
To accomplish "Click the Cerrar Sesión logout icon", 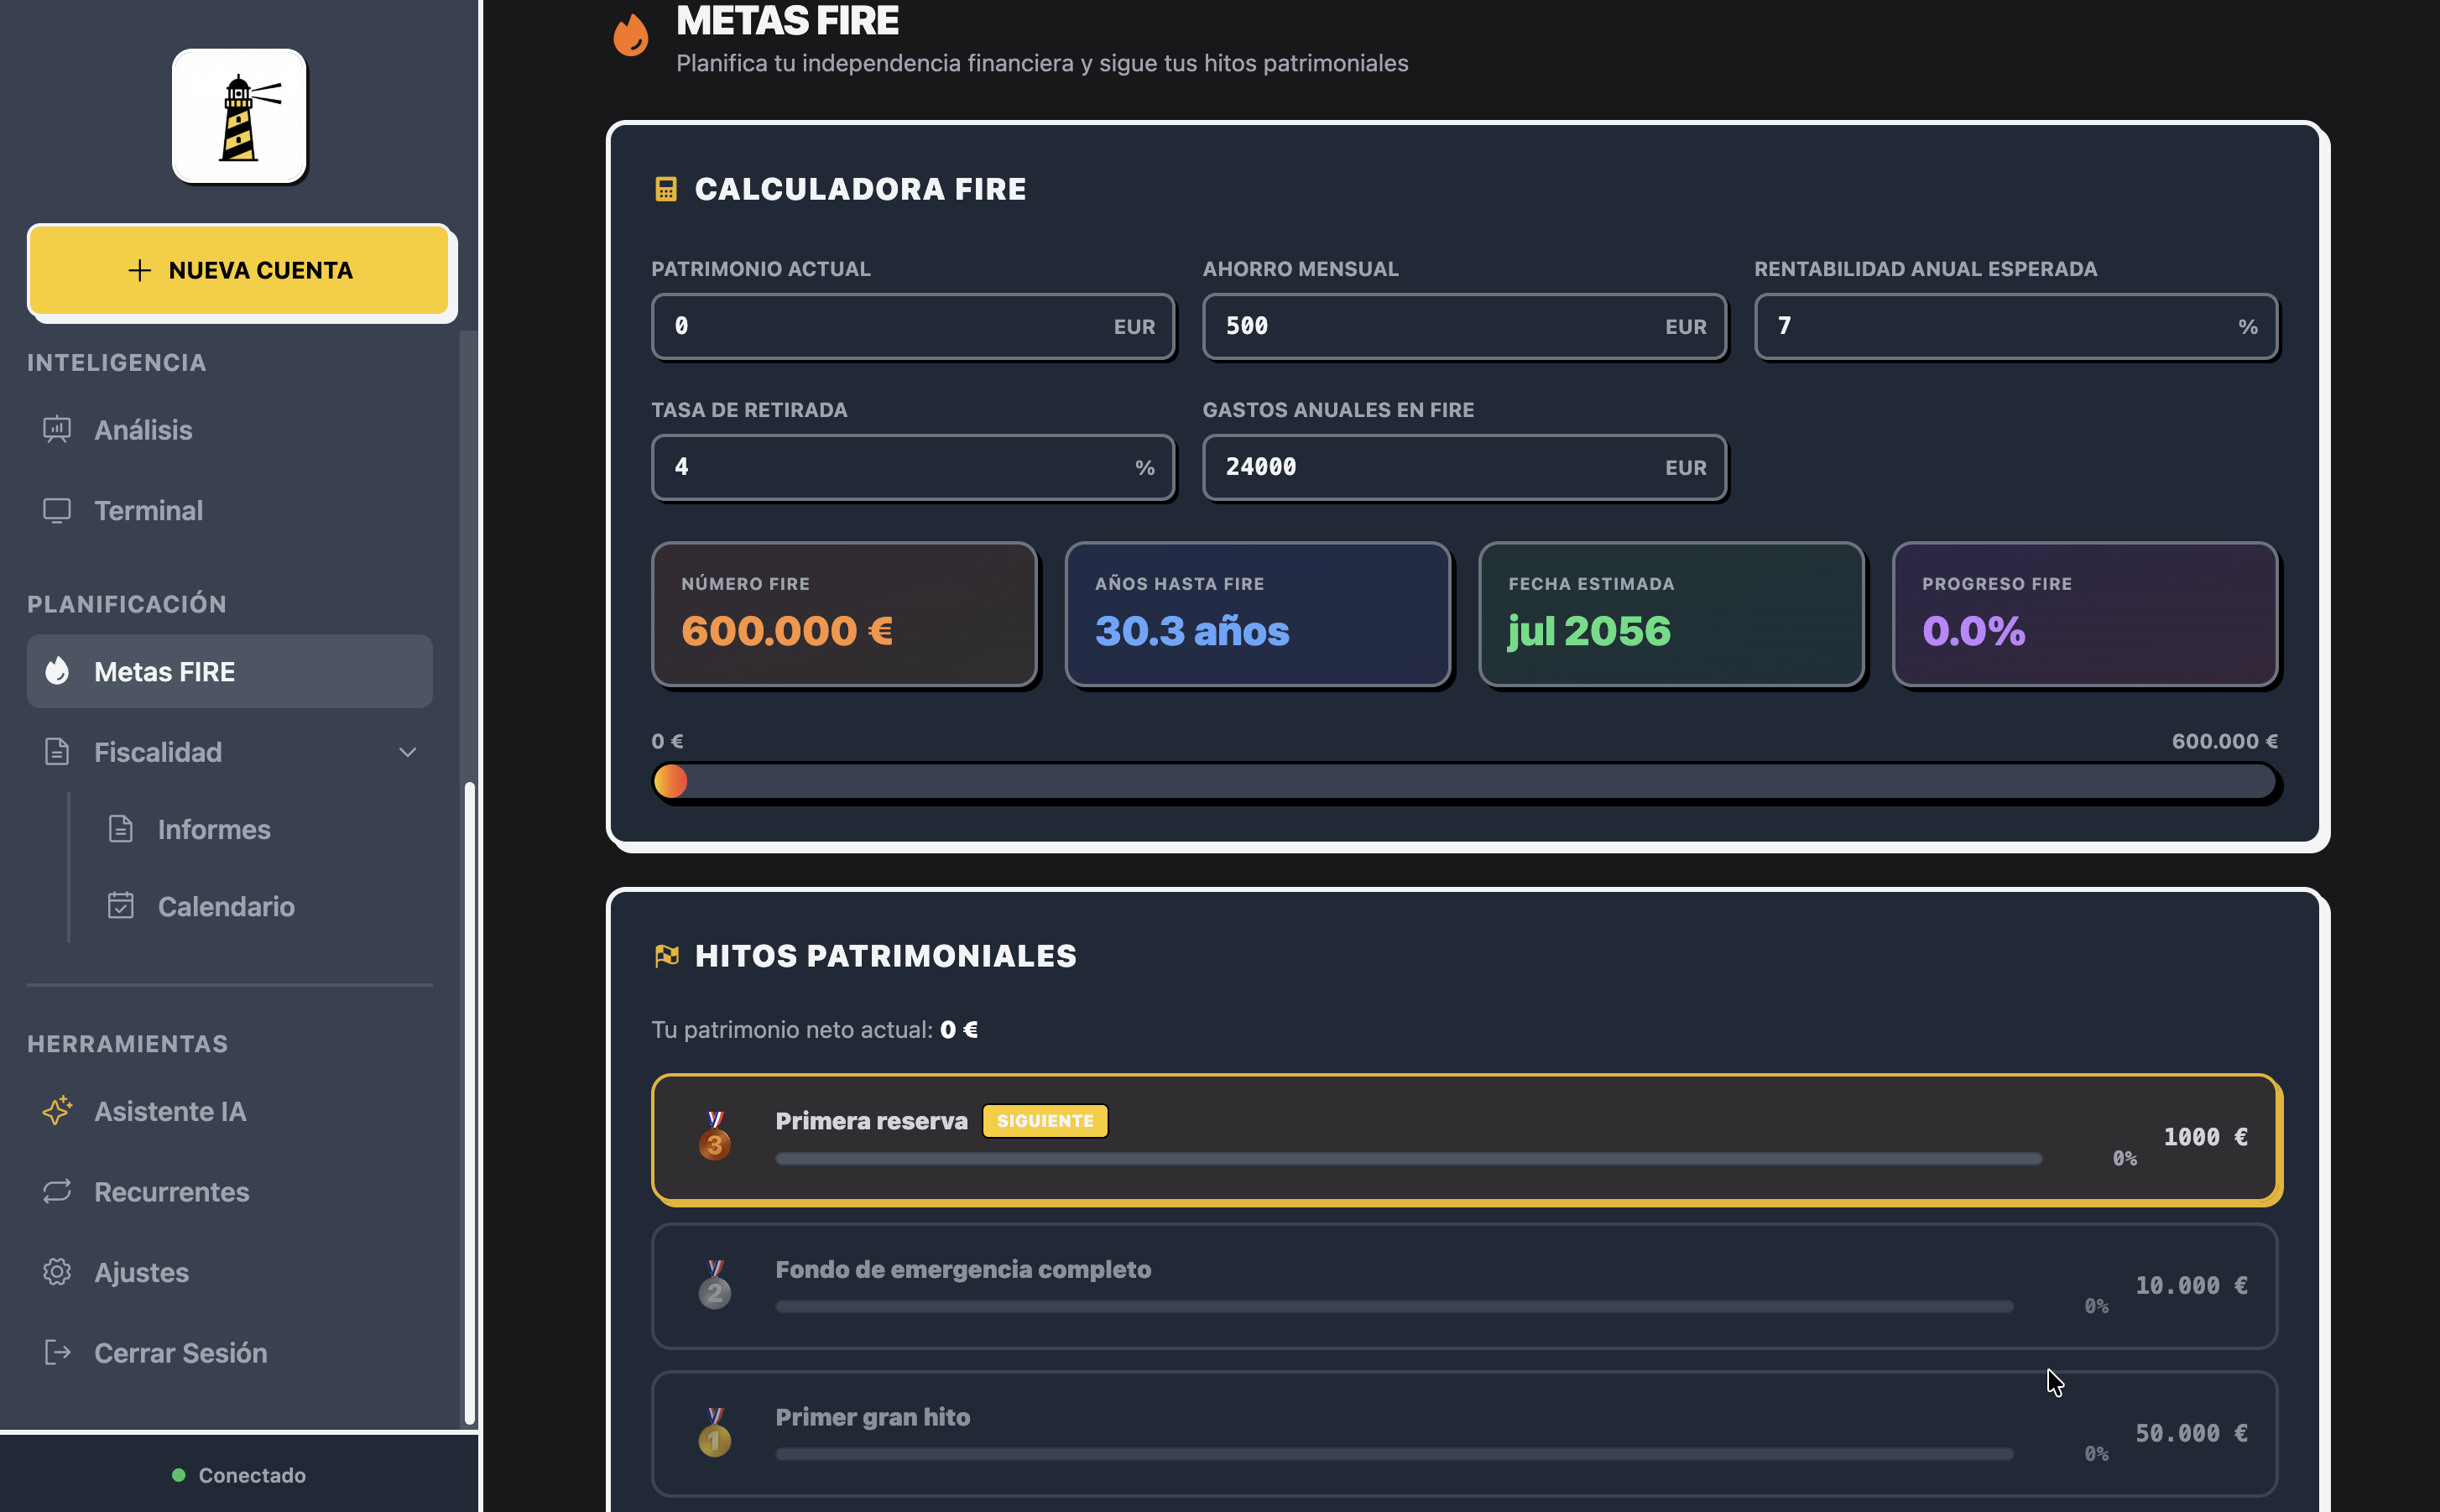I will 57,1352.
